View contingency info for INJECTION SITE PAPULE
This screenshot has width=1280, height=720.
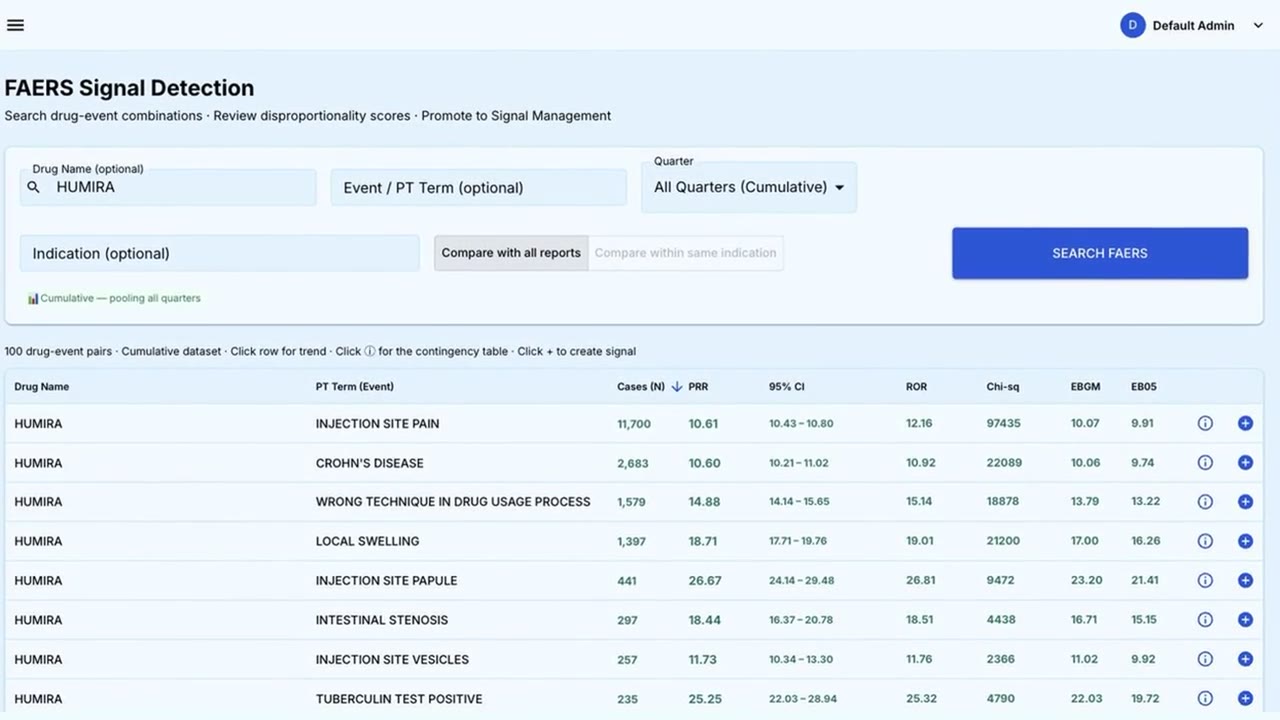click(1205, 580)
